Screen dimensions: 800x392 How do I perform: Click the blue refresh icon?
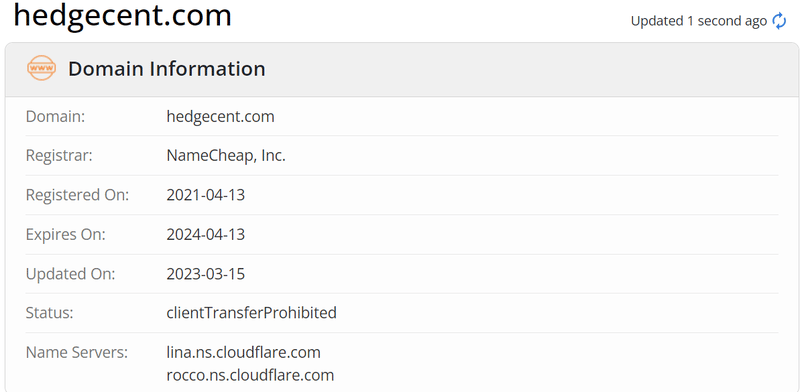(779, 21)
